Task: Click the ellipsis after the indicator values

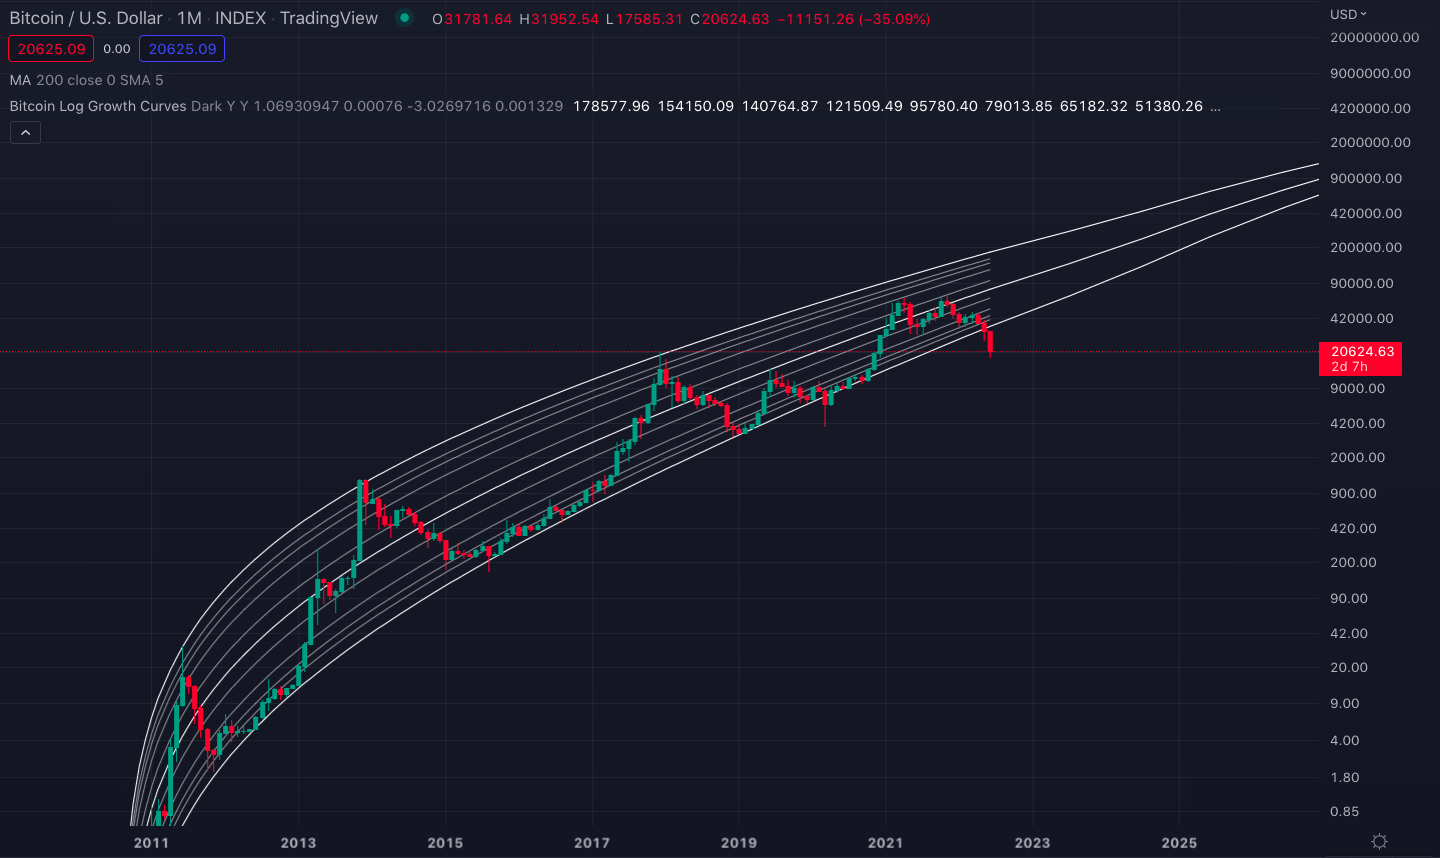Action: pyautogui.click(x=1215, y=106)
